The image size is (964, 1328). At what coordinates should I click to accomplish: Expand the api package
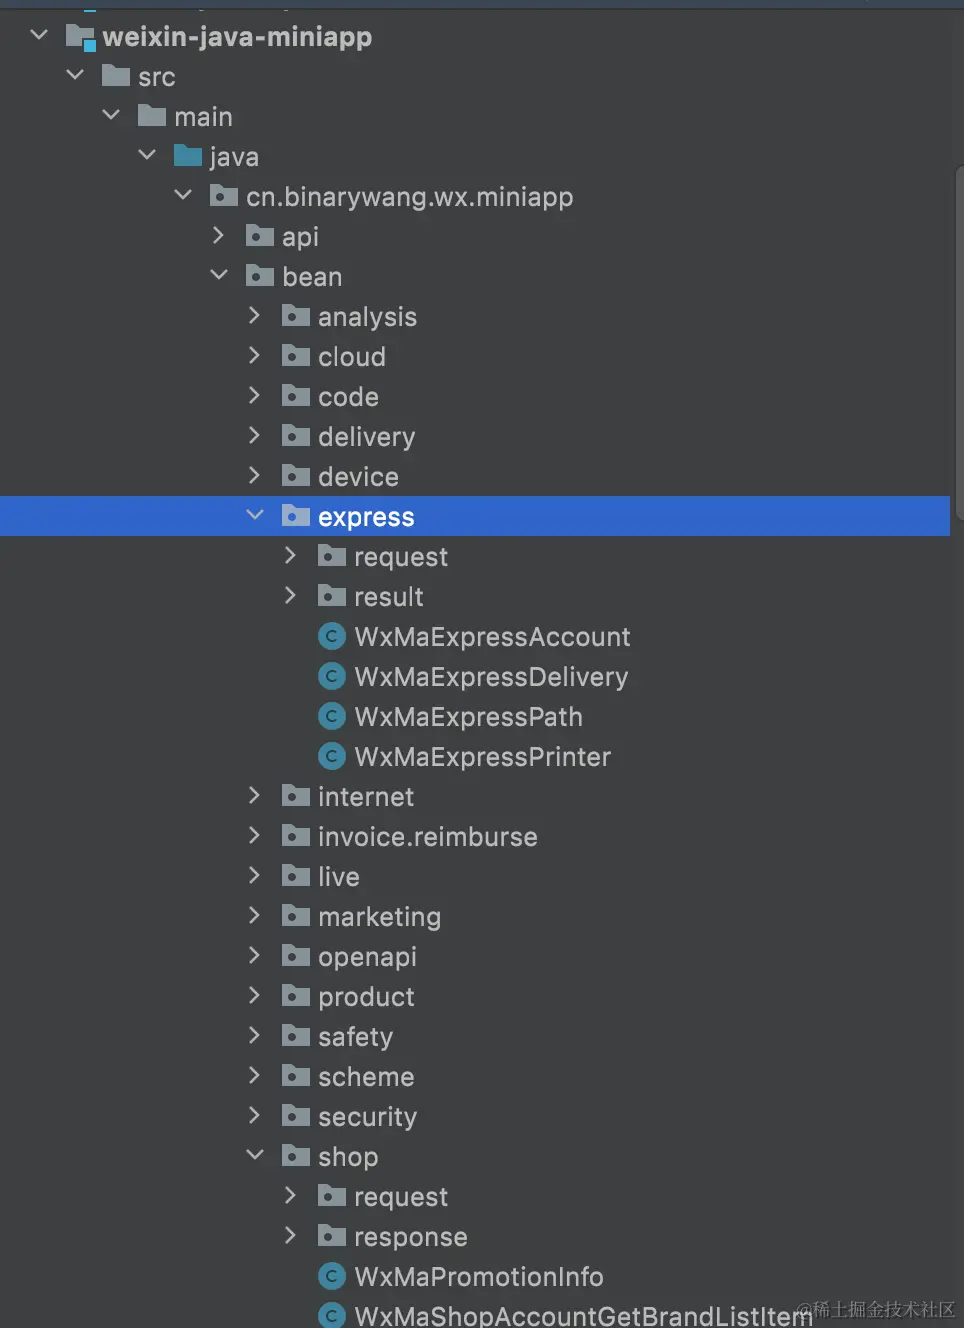[219, 235]
